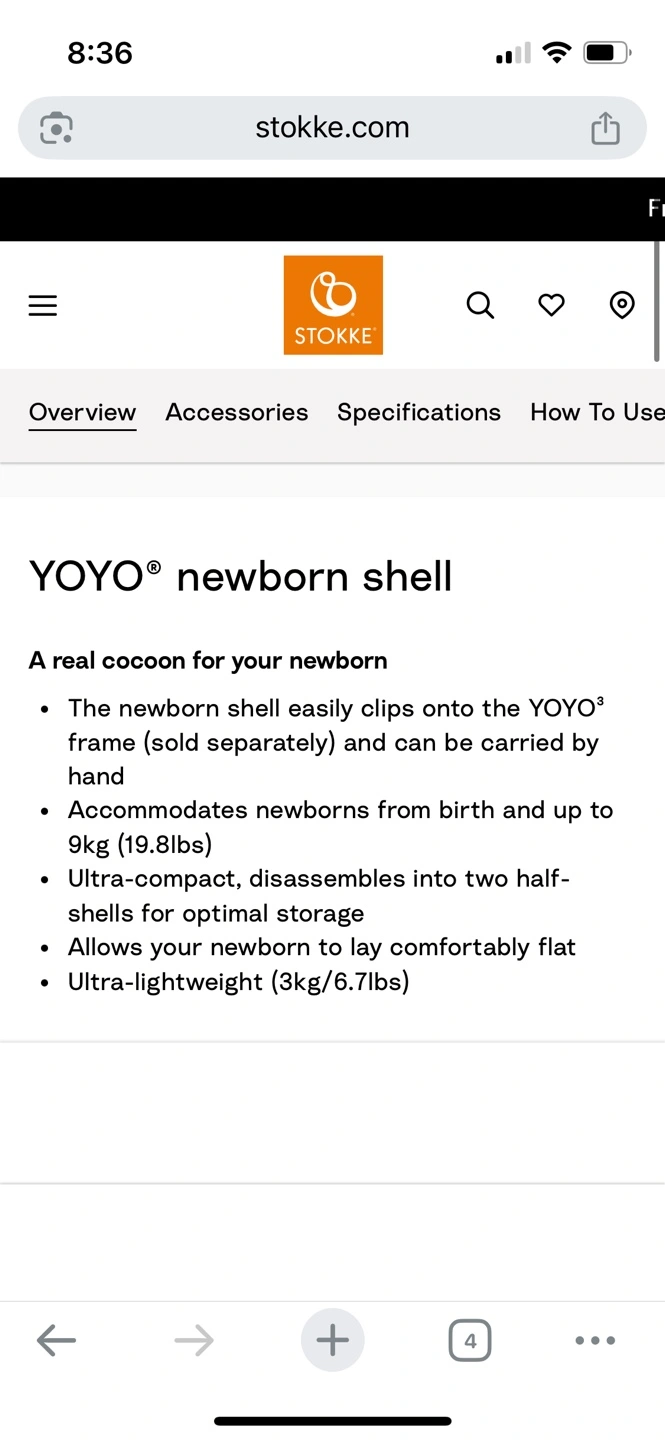Tap the camera lens icon in address bar

(x=56, y=128)
